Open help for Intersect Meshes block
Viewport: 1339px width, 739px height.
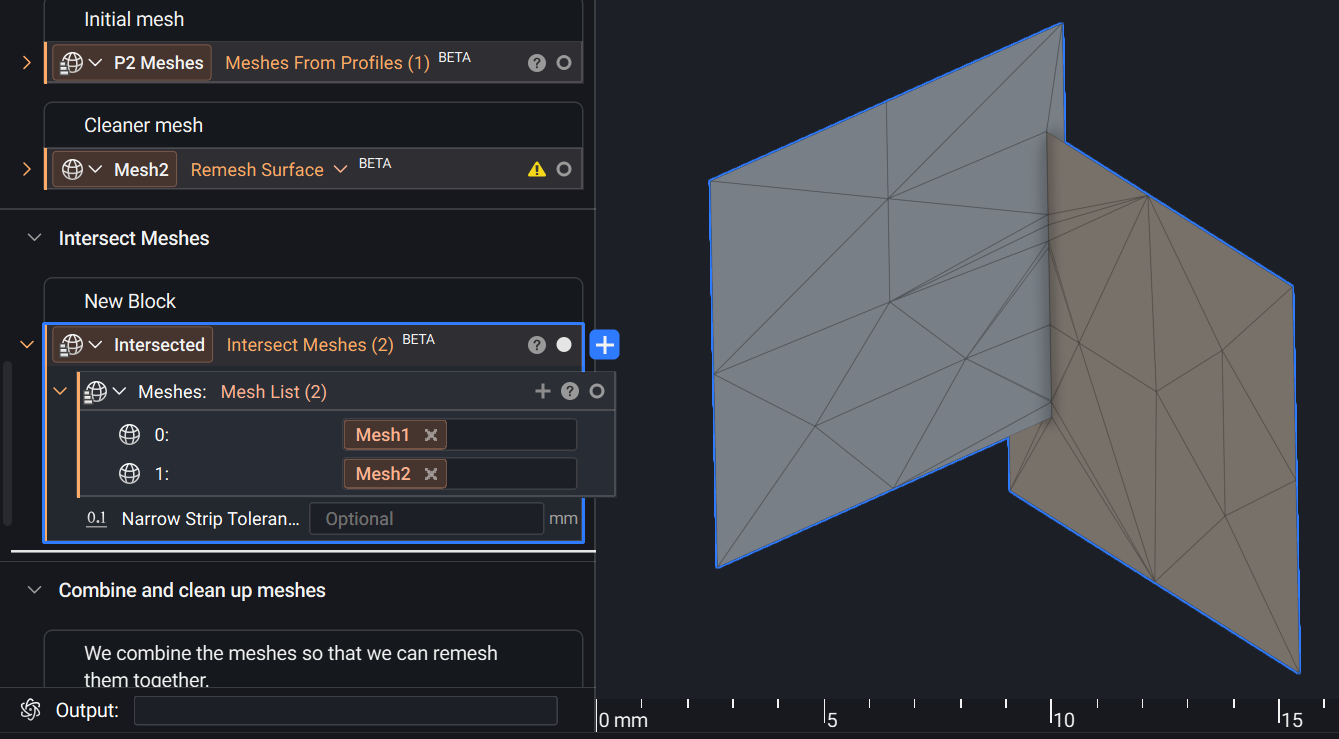click(x=537, y=345)
